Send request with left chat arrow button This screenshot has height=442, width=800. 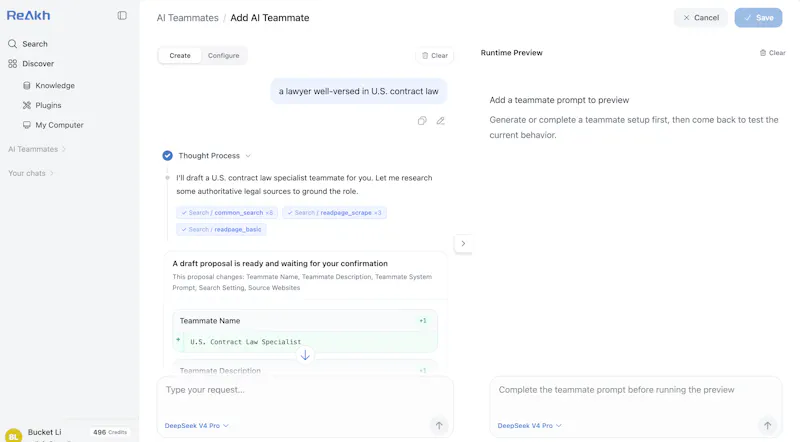coord(439,425)
